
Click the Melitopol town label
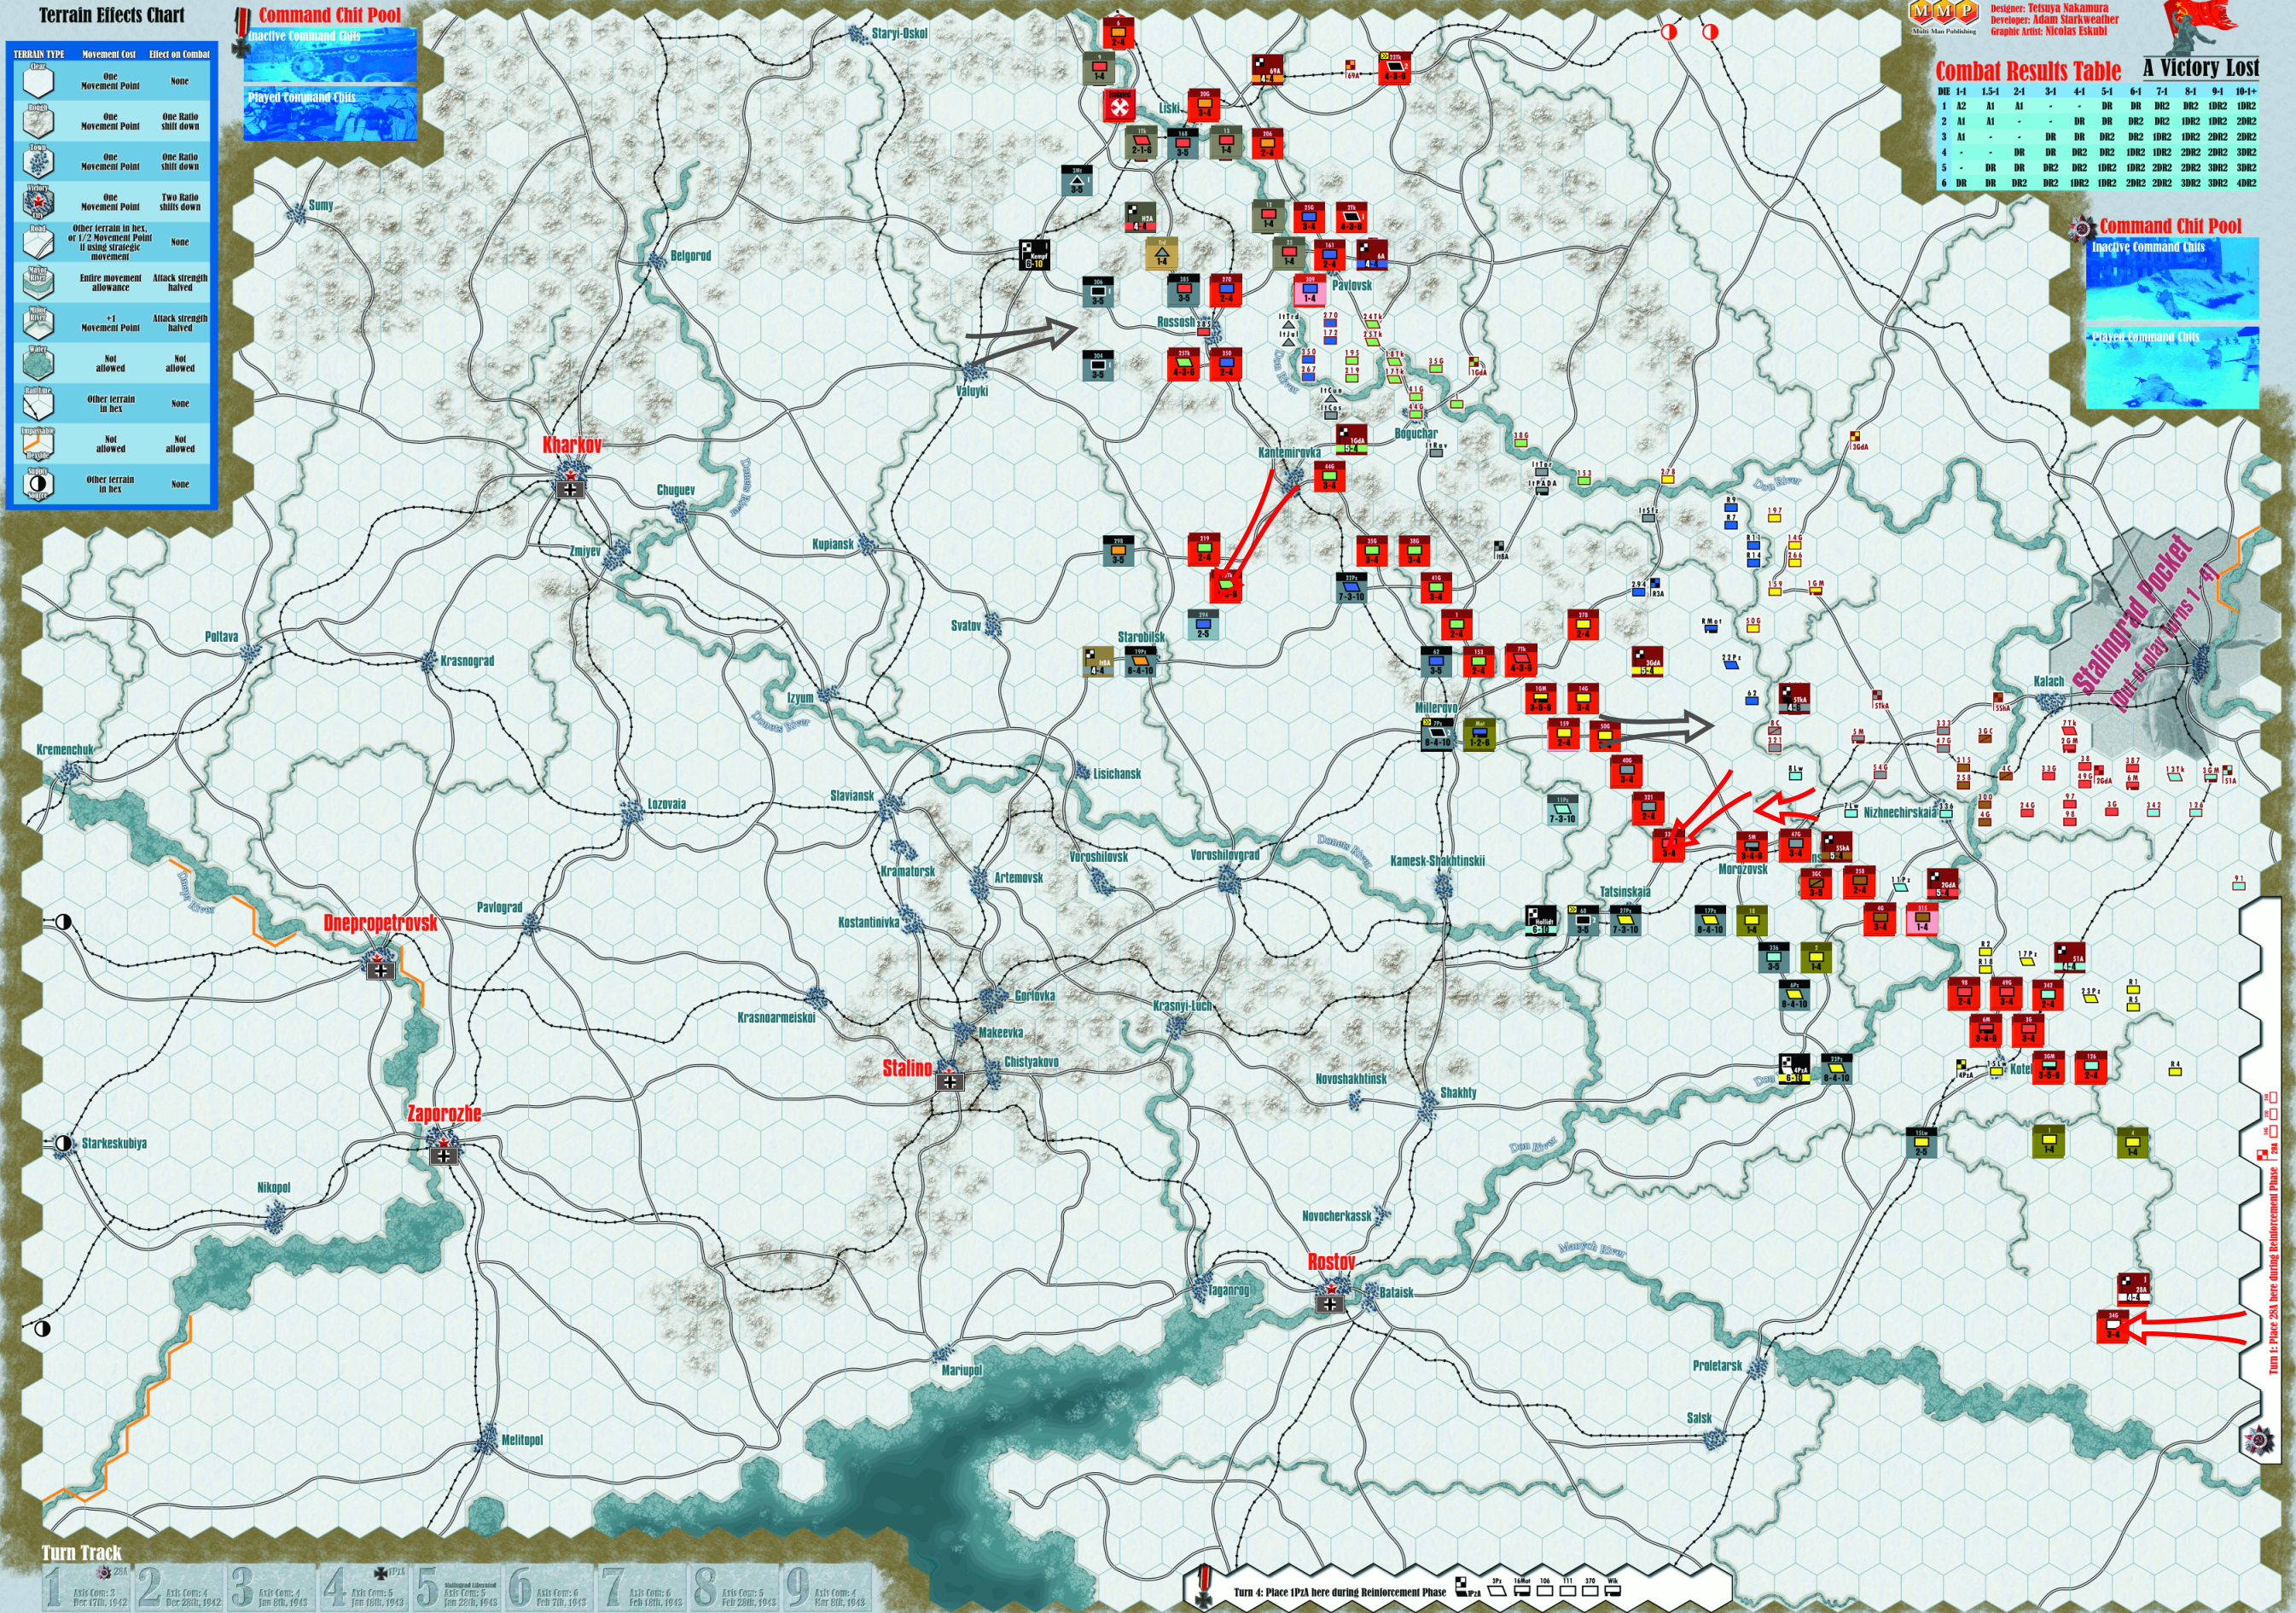click(522, 1440)
